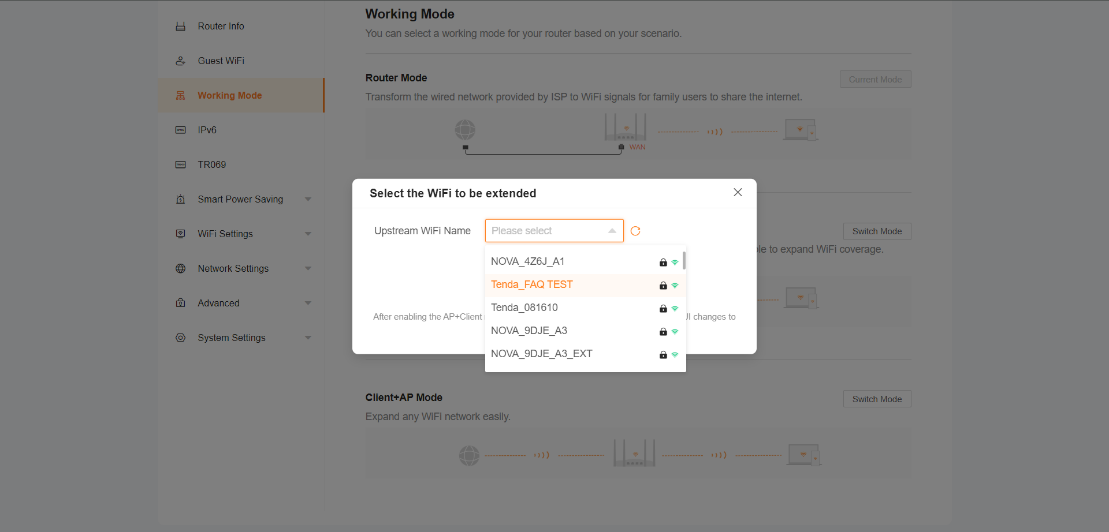Click the refresh WiFi list icon
Screen dimensions: 1109x532
pos(635,231)
